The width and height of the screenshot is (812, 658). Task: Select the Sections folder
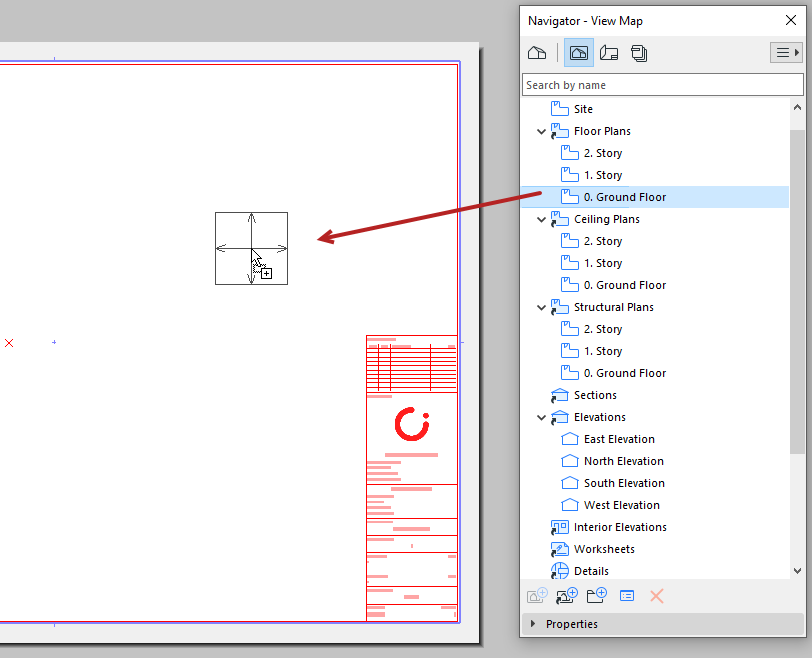[x=595, y=396]
